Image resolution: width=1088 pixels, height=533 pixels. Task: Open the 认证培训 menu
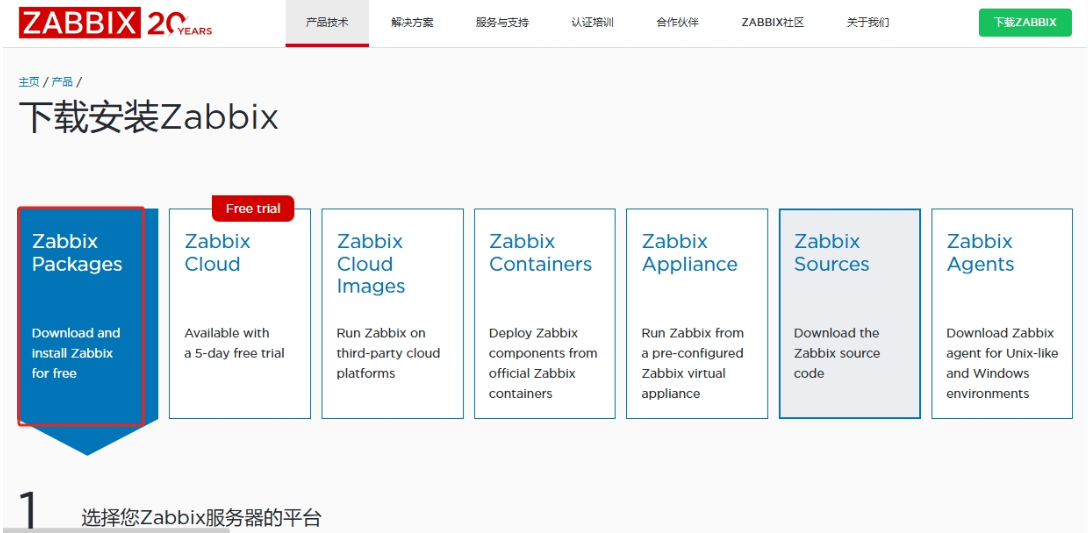[593, 23]
